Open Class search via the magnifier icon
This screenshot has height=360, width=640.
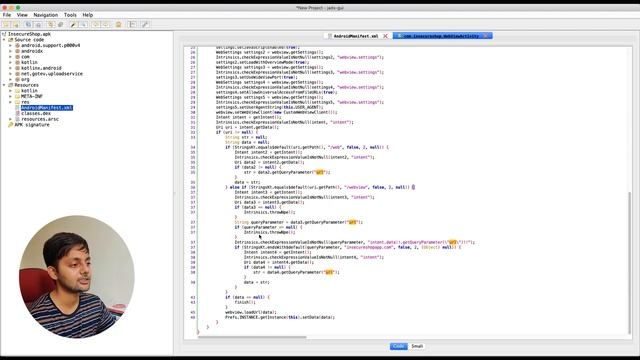[x=84, y=24]
